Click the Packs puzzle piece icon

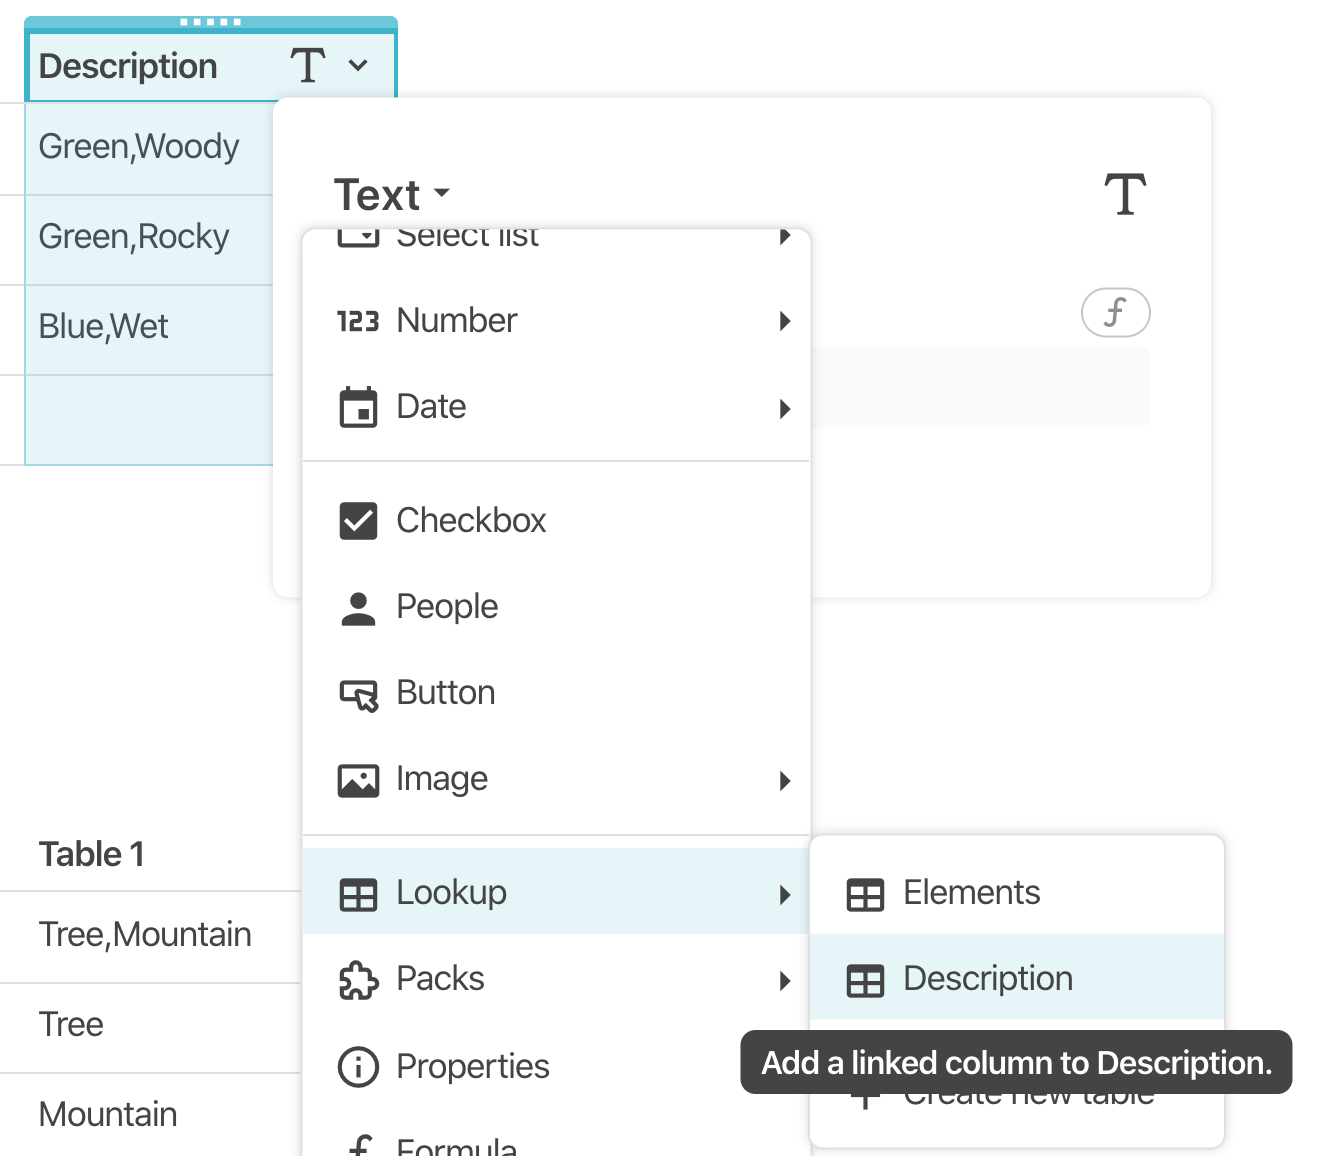[358, 980]
